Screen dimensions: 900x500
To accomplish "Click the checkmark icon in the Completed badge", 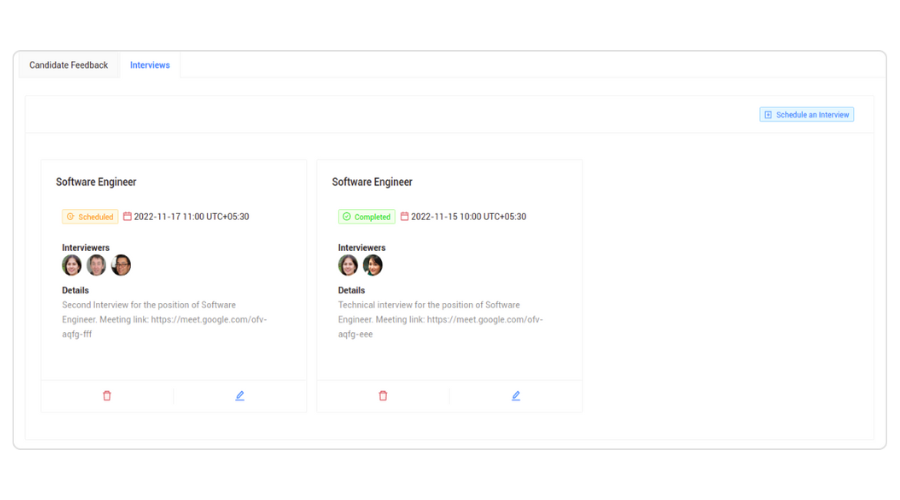I will coord(346,216).
